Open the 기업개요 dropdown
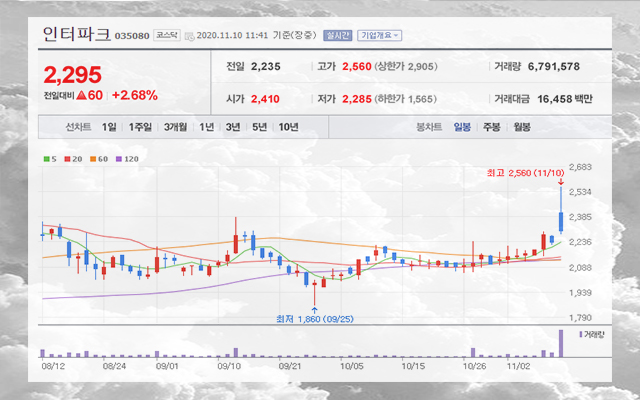The image size is (640, 400). (380, 36)
